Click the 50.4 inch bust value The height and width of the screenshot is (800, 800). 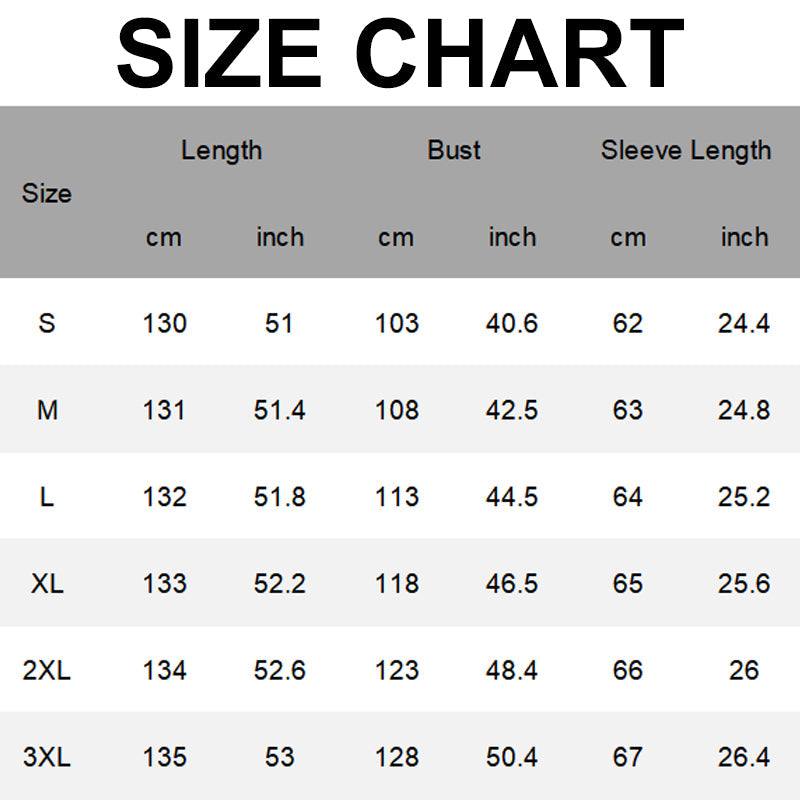[x=512, y=757]
